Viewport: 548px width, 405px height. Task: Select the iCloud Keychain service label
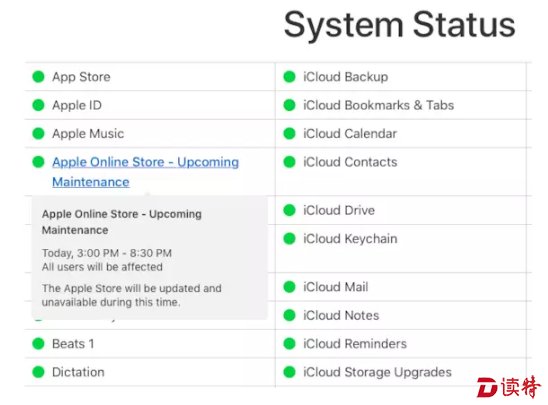point(350,239)
